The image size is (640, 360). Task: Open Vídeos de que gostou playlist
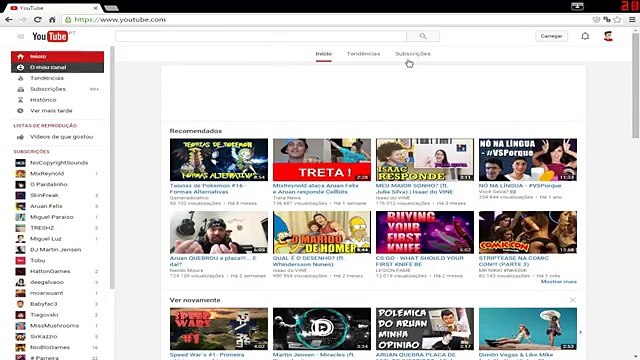tap(58, 137)
